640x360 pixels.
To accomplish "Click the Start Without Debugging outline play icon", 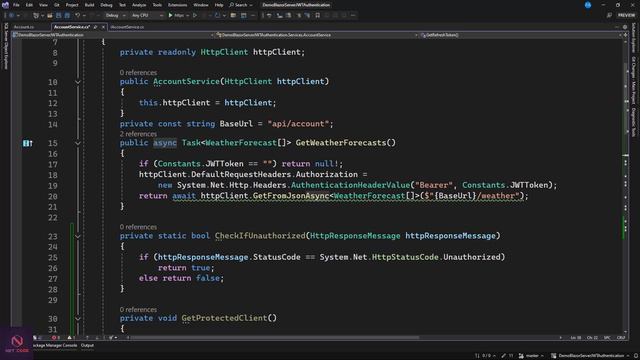I will click(x=195, y=16).
